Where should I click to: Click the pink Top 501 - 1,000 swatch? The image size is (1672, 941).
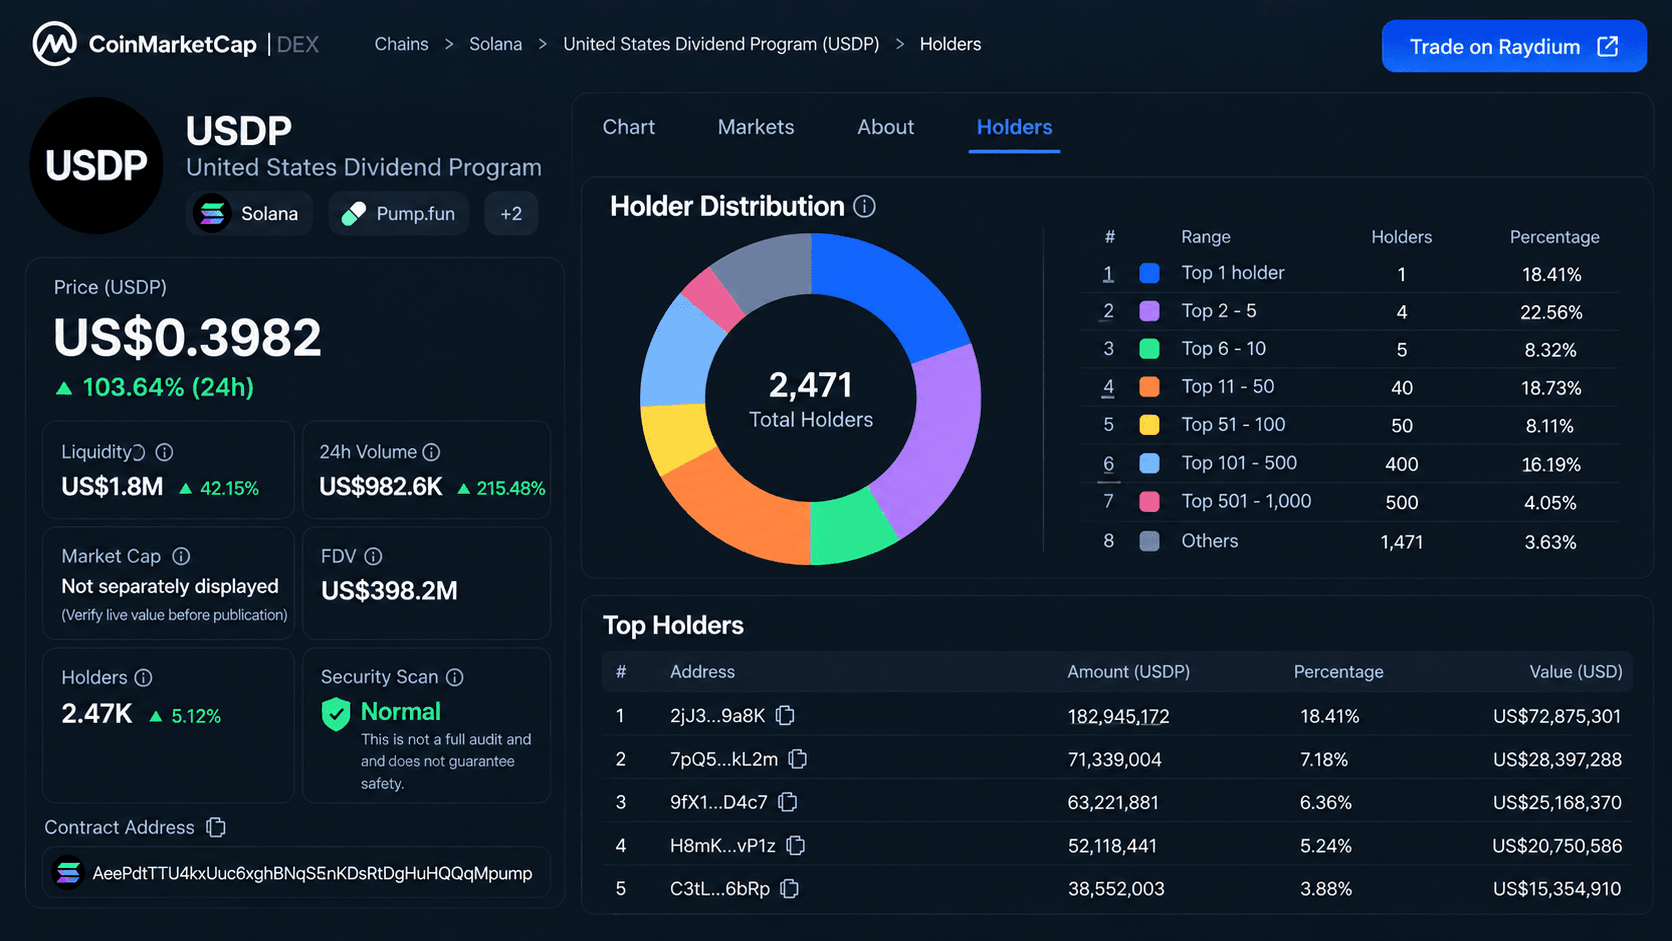[x=1150, y=502]
